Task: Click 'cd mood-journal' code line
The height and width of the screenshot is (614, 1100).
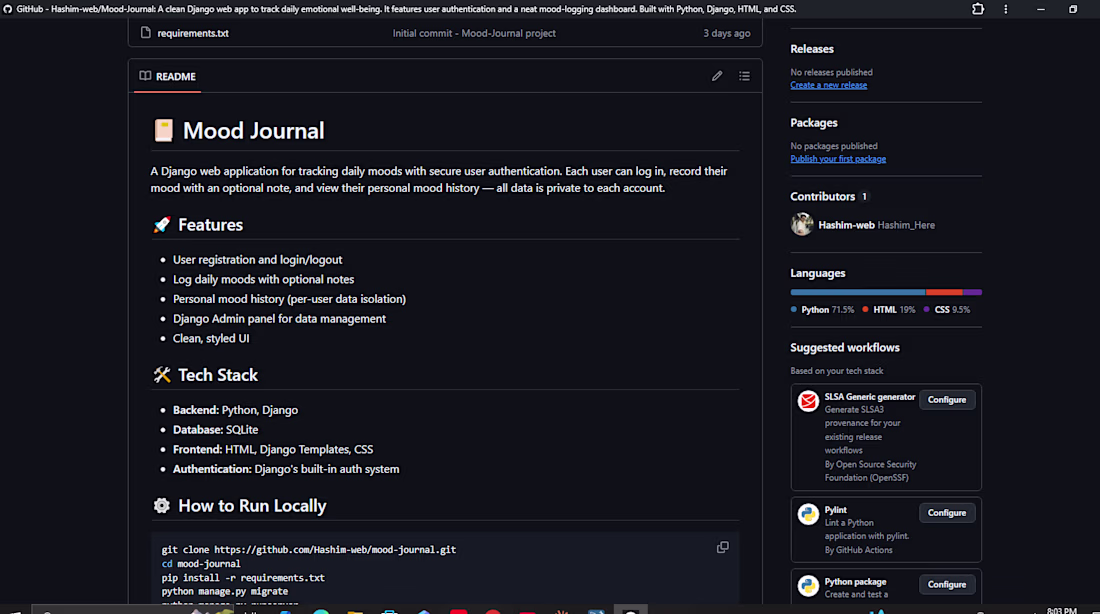Action: [x=201, y=563]
